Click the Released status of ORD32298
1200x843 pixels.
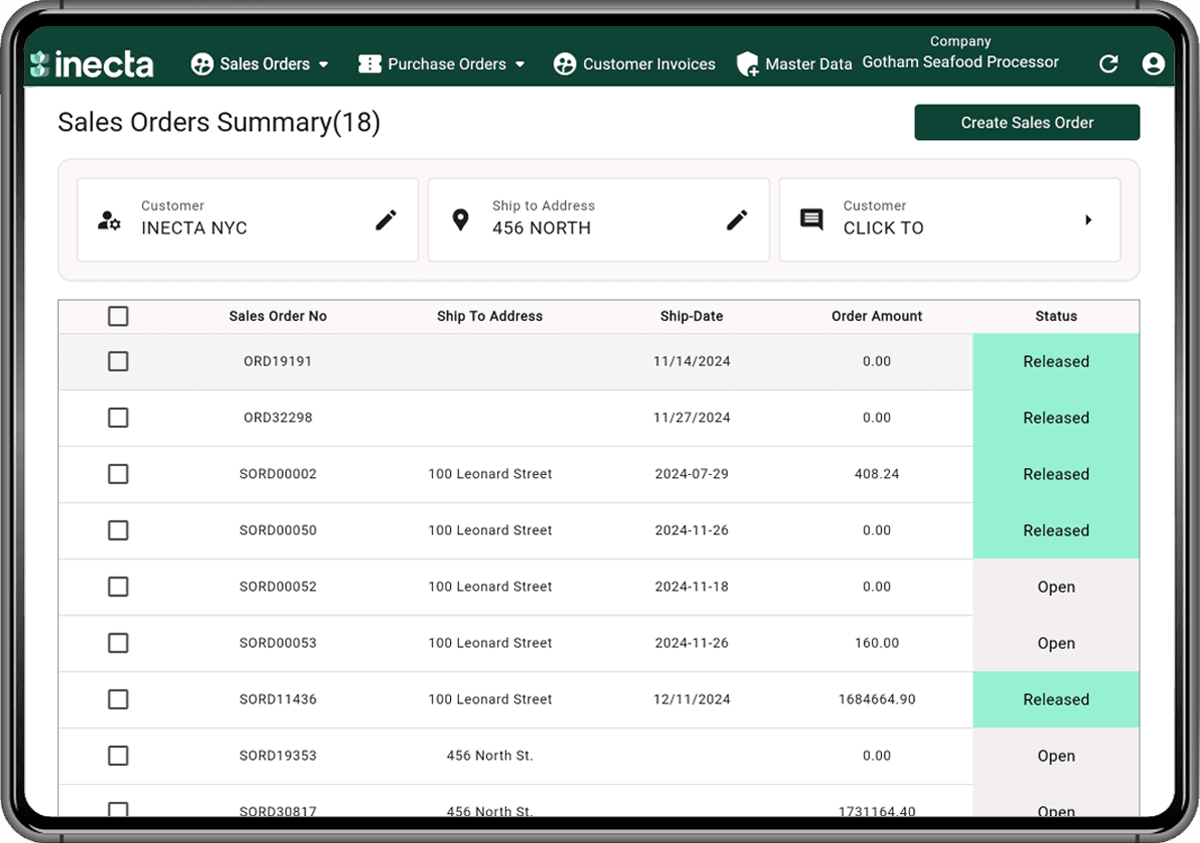pyautogui.click(x=1056, y=418)
